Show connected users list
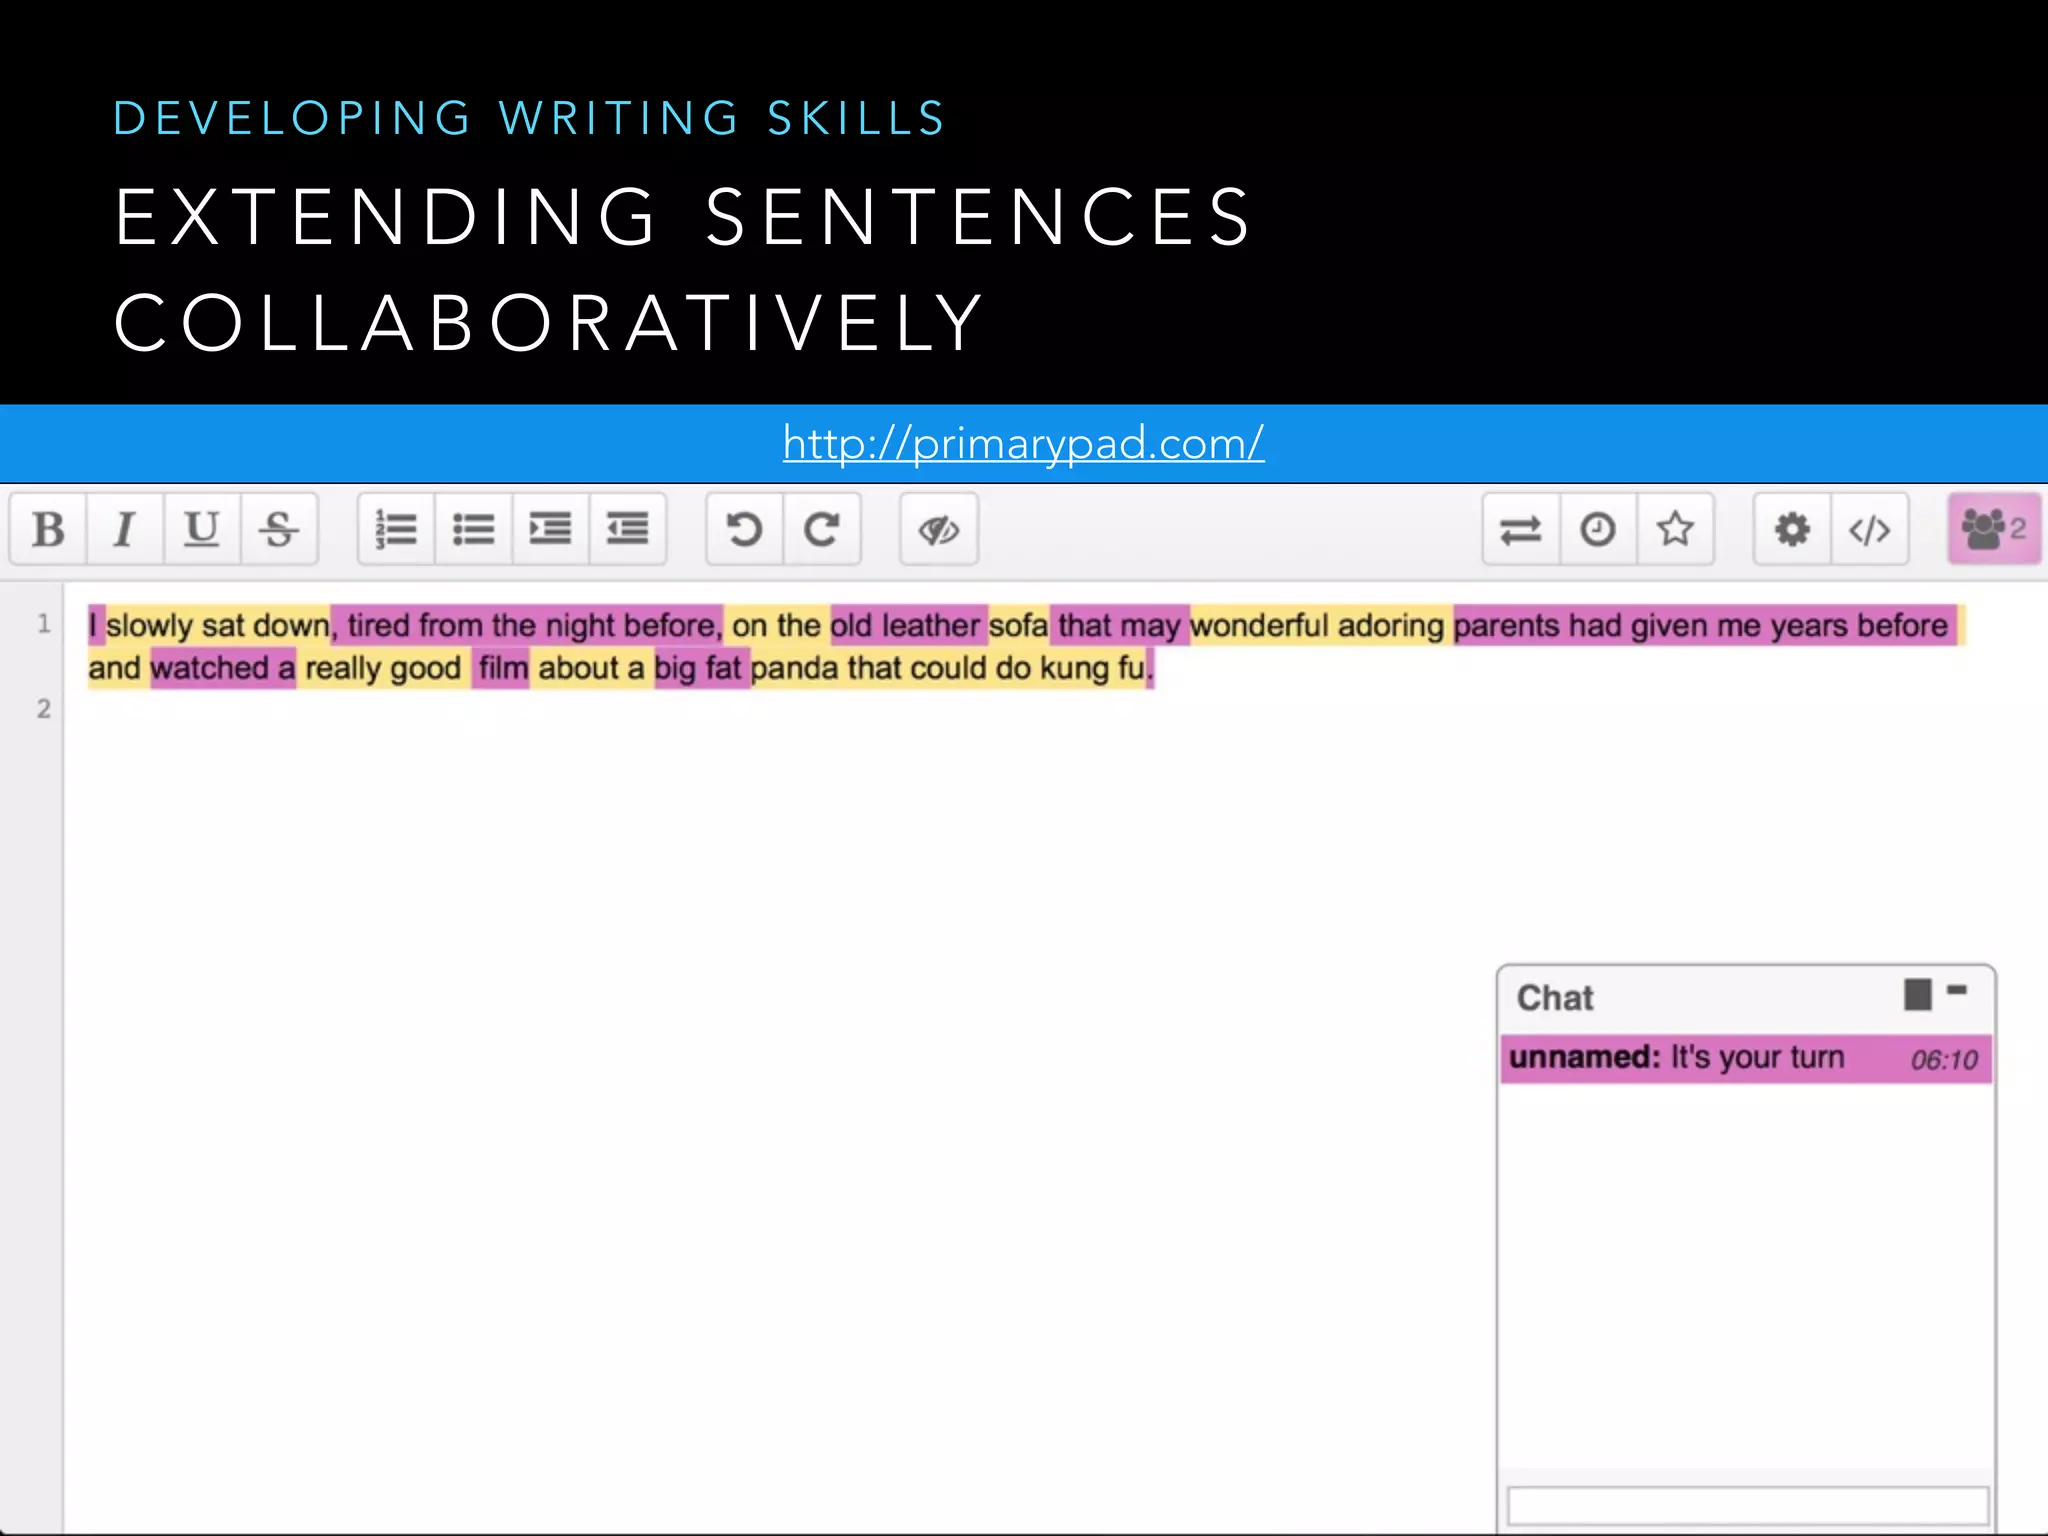The width and height of the screenshot is (2048, 1536). pos(1993,529)
